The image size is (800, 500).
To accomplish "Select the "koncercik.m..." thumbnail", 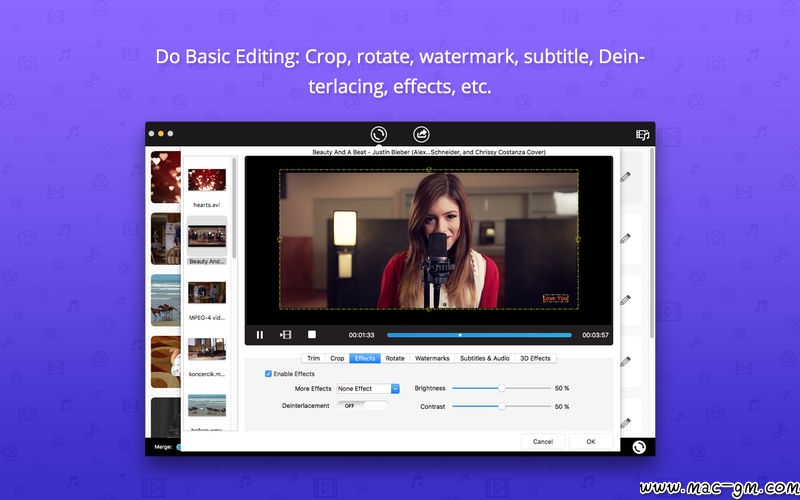I will (x=207, y=349).
